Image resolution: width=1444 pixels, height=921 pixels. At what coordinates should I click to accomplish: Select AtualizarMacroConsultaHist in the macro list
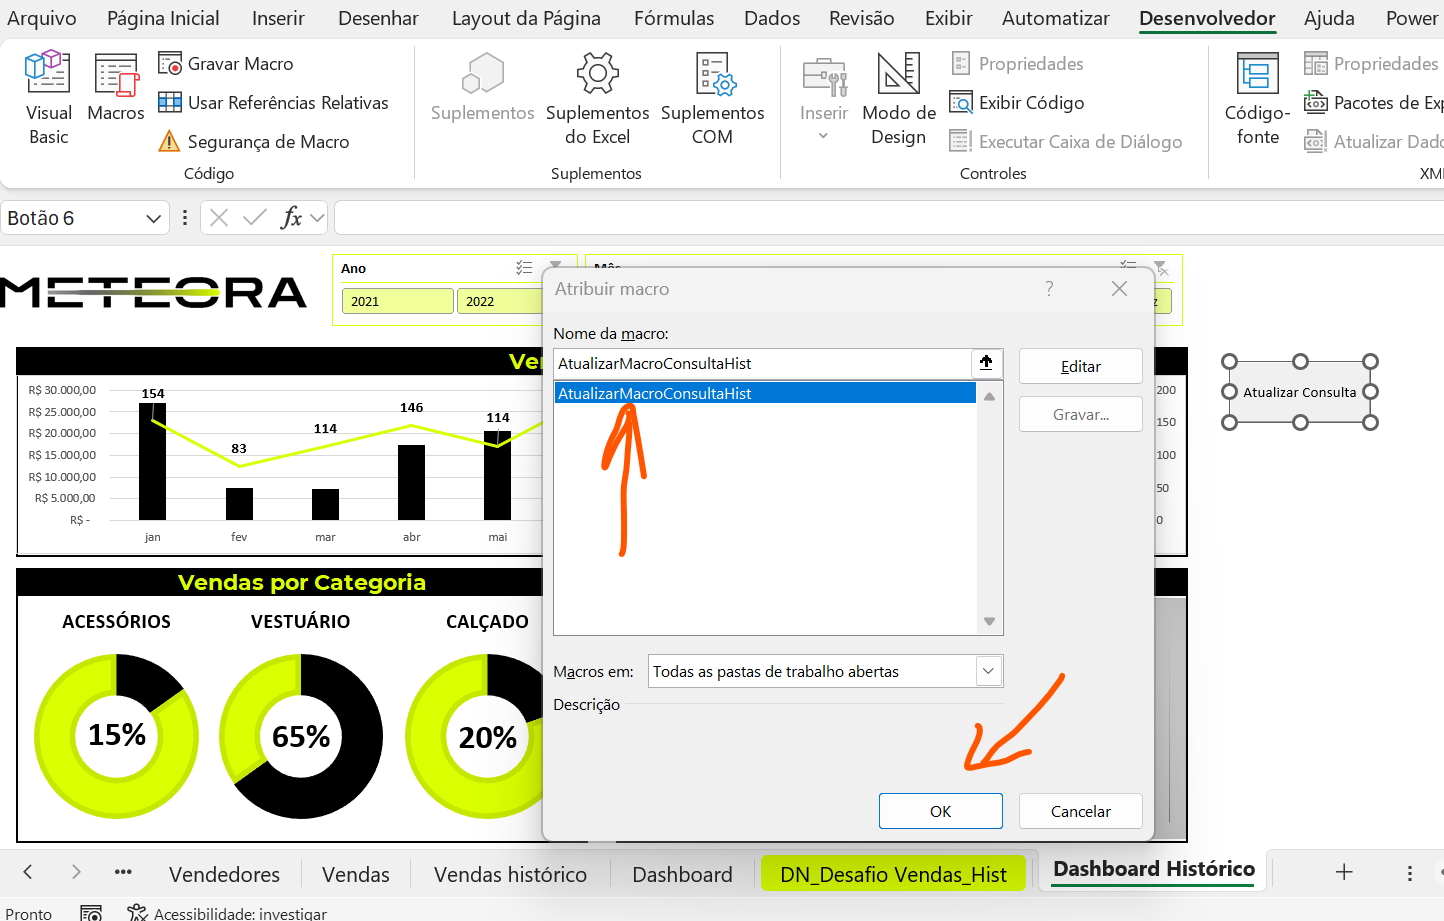(765, 393)
